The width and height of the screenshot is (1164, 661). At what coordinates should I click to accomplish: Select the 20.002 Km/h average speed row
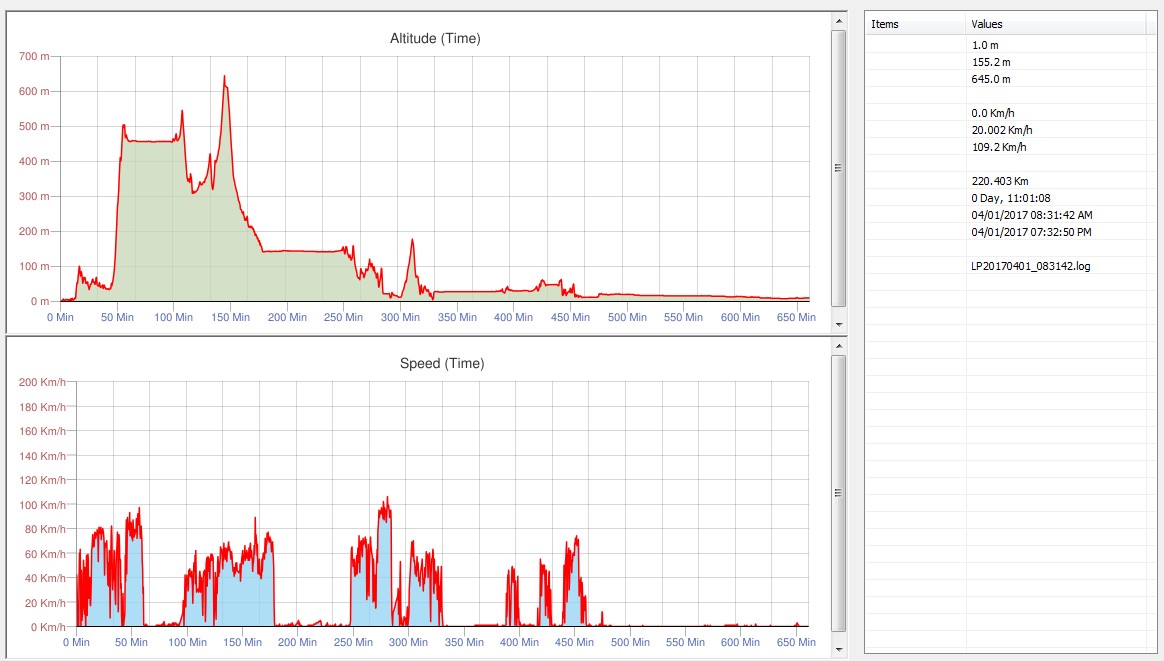coord(1001,130)
